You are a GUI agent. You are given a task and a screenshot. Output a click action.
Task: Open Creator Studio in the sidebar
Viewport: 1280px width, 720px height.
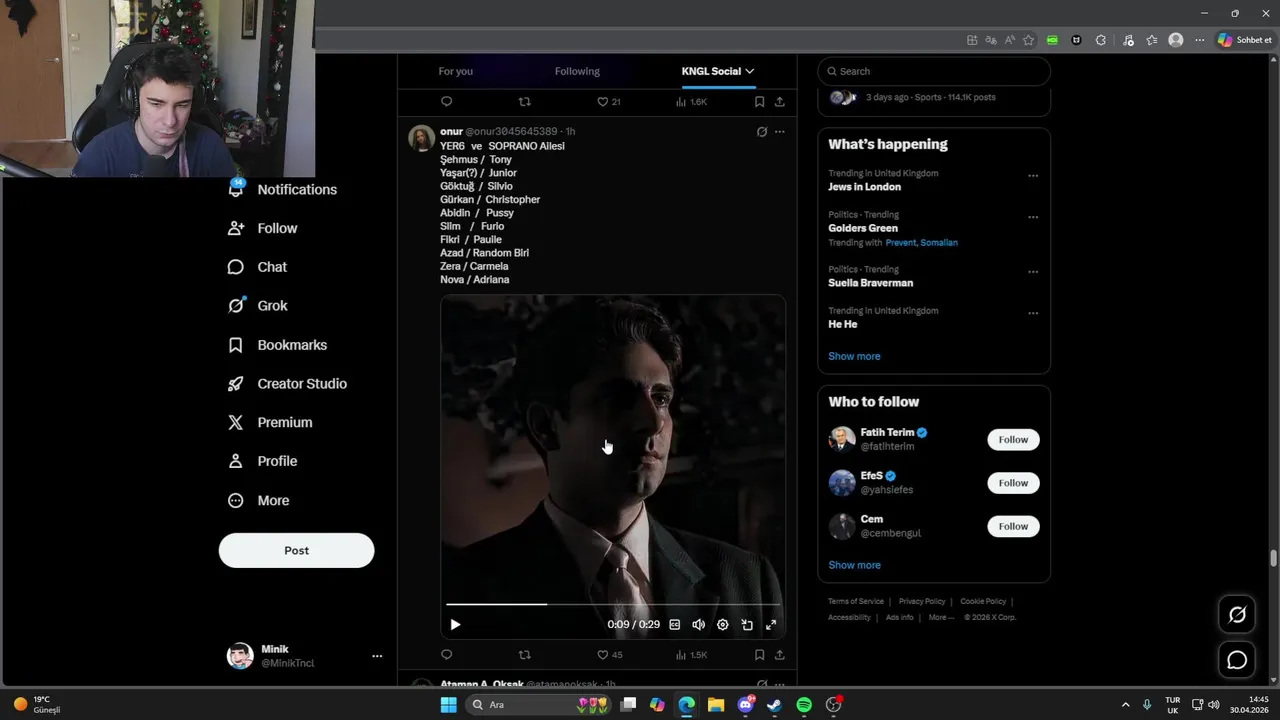(288, 384)
